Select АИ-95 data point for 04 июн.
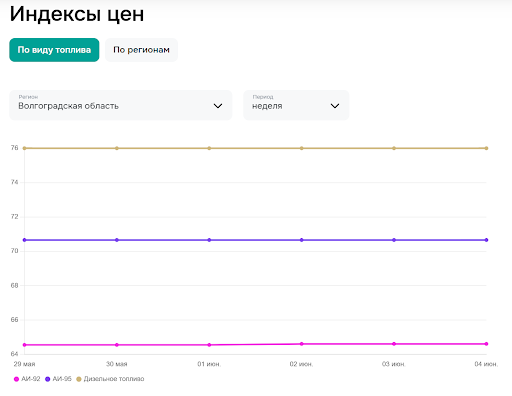The image size is (512, 396). pos(486,240)
